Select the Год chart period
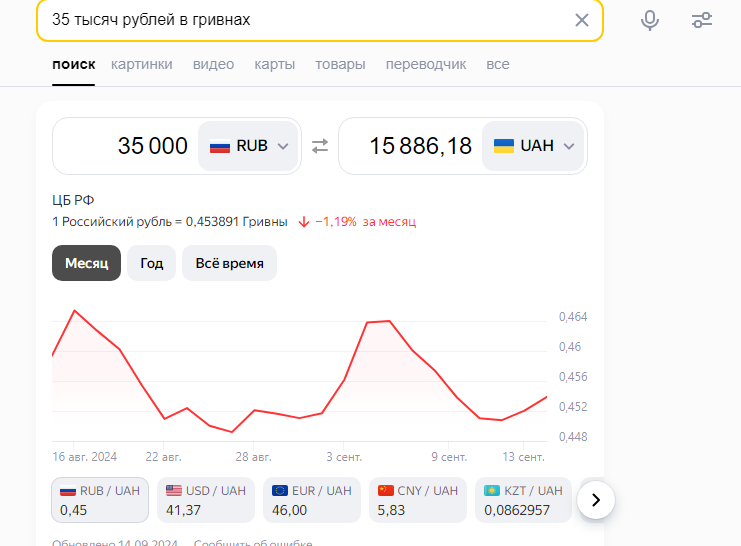The width and height of the screenshot is (741, 546). (x=152, y=263)
